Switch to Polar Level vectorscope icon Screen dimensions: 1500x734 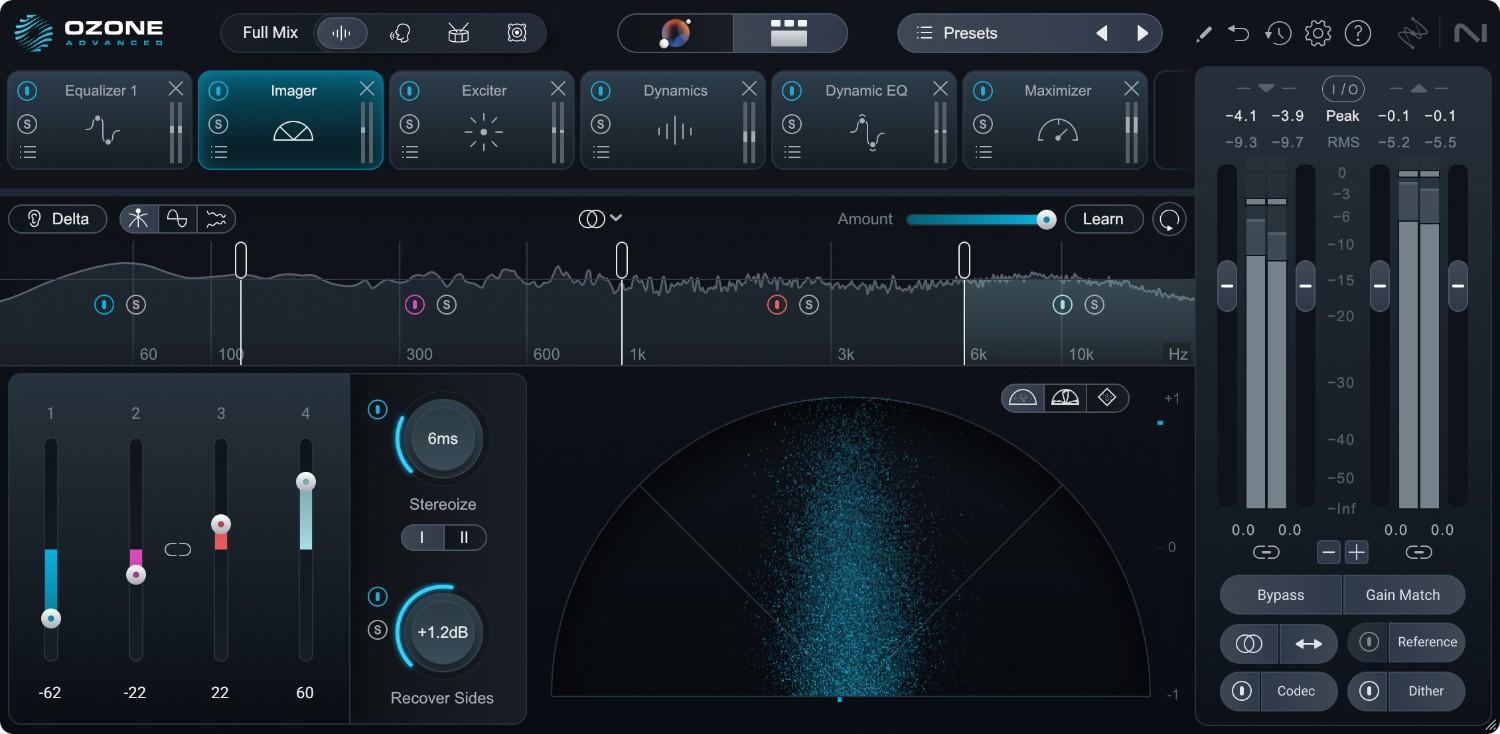coord(1065,398)
